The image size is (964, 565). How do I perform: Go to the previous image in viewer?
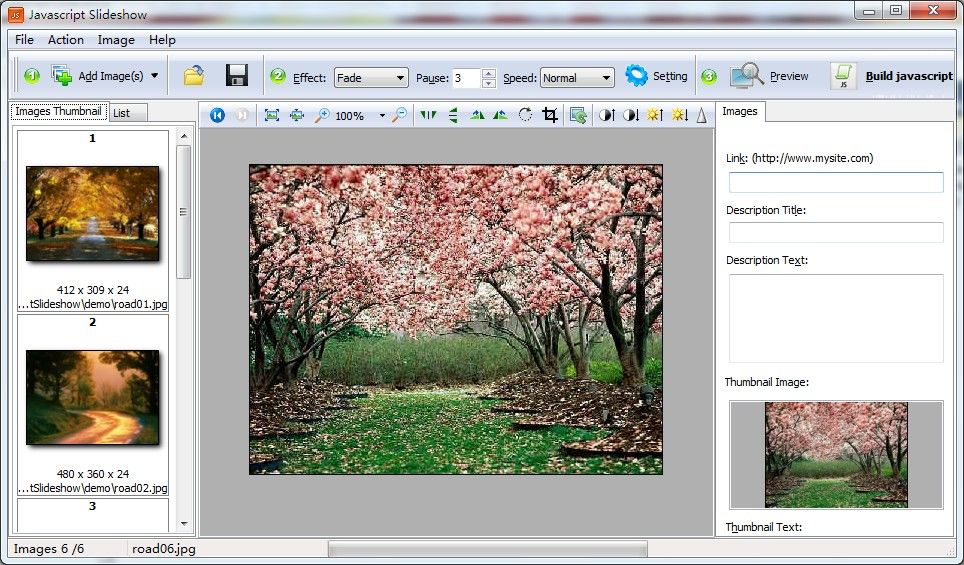217,115
